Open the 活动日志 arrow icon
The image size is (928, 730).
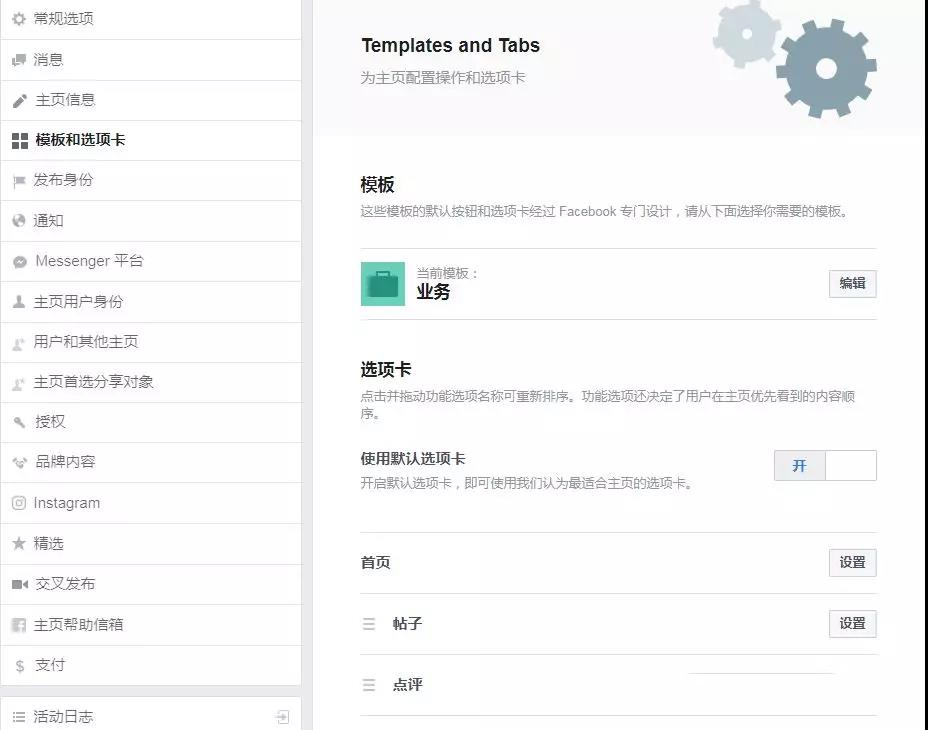point(283,717)
